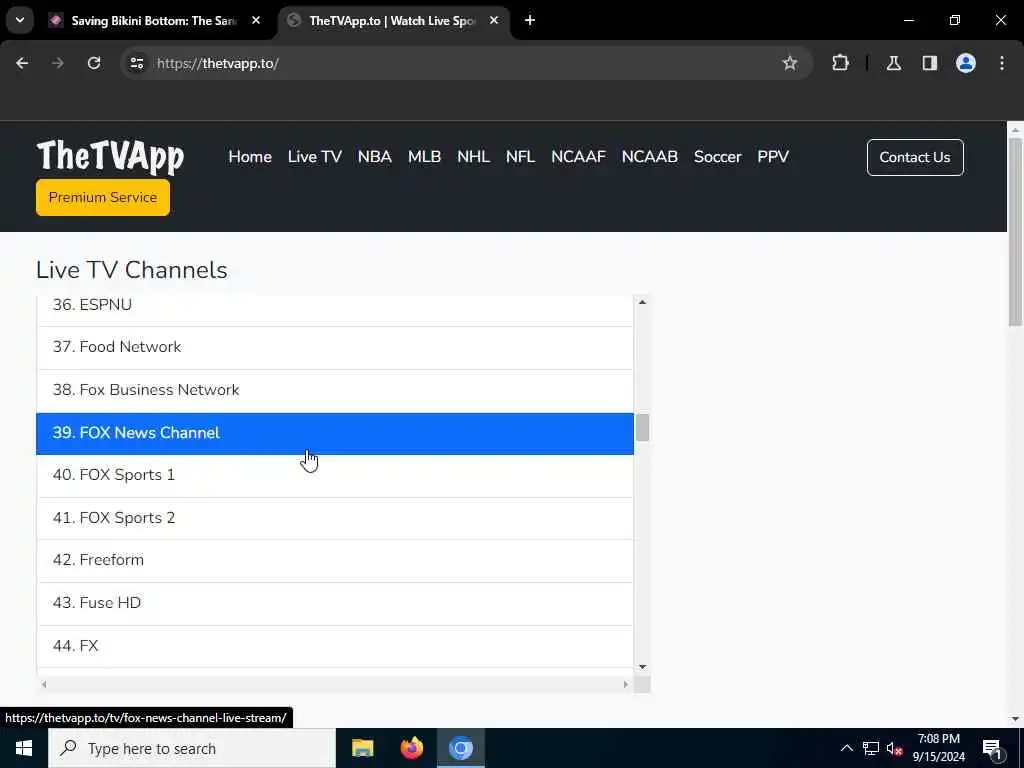This screenshot has height=768, width=1024.
Task: Open channel 39. FOX News Channel
Action: pyautogui.click(x=335, y=433)
